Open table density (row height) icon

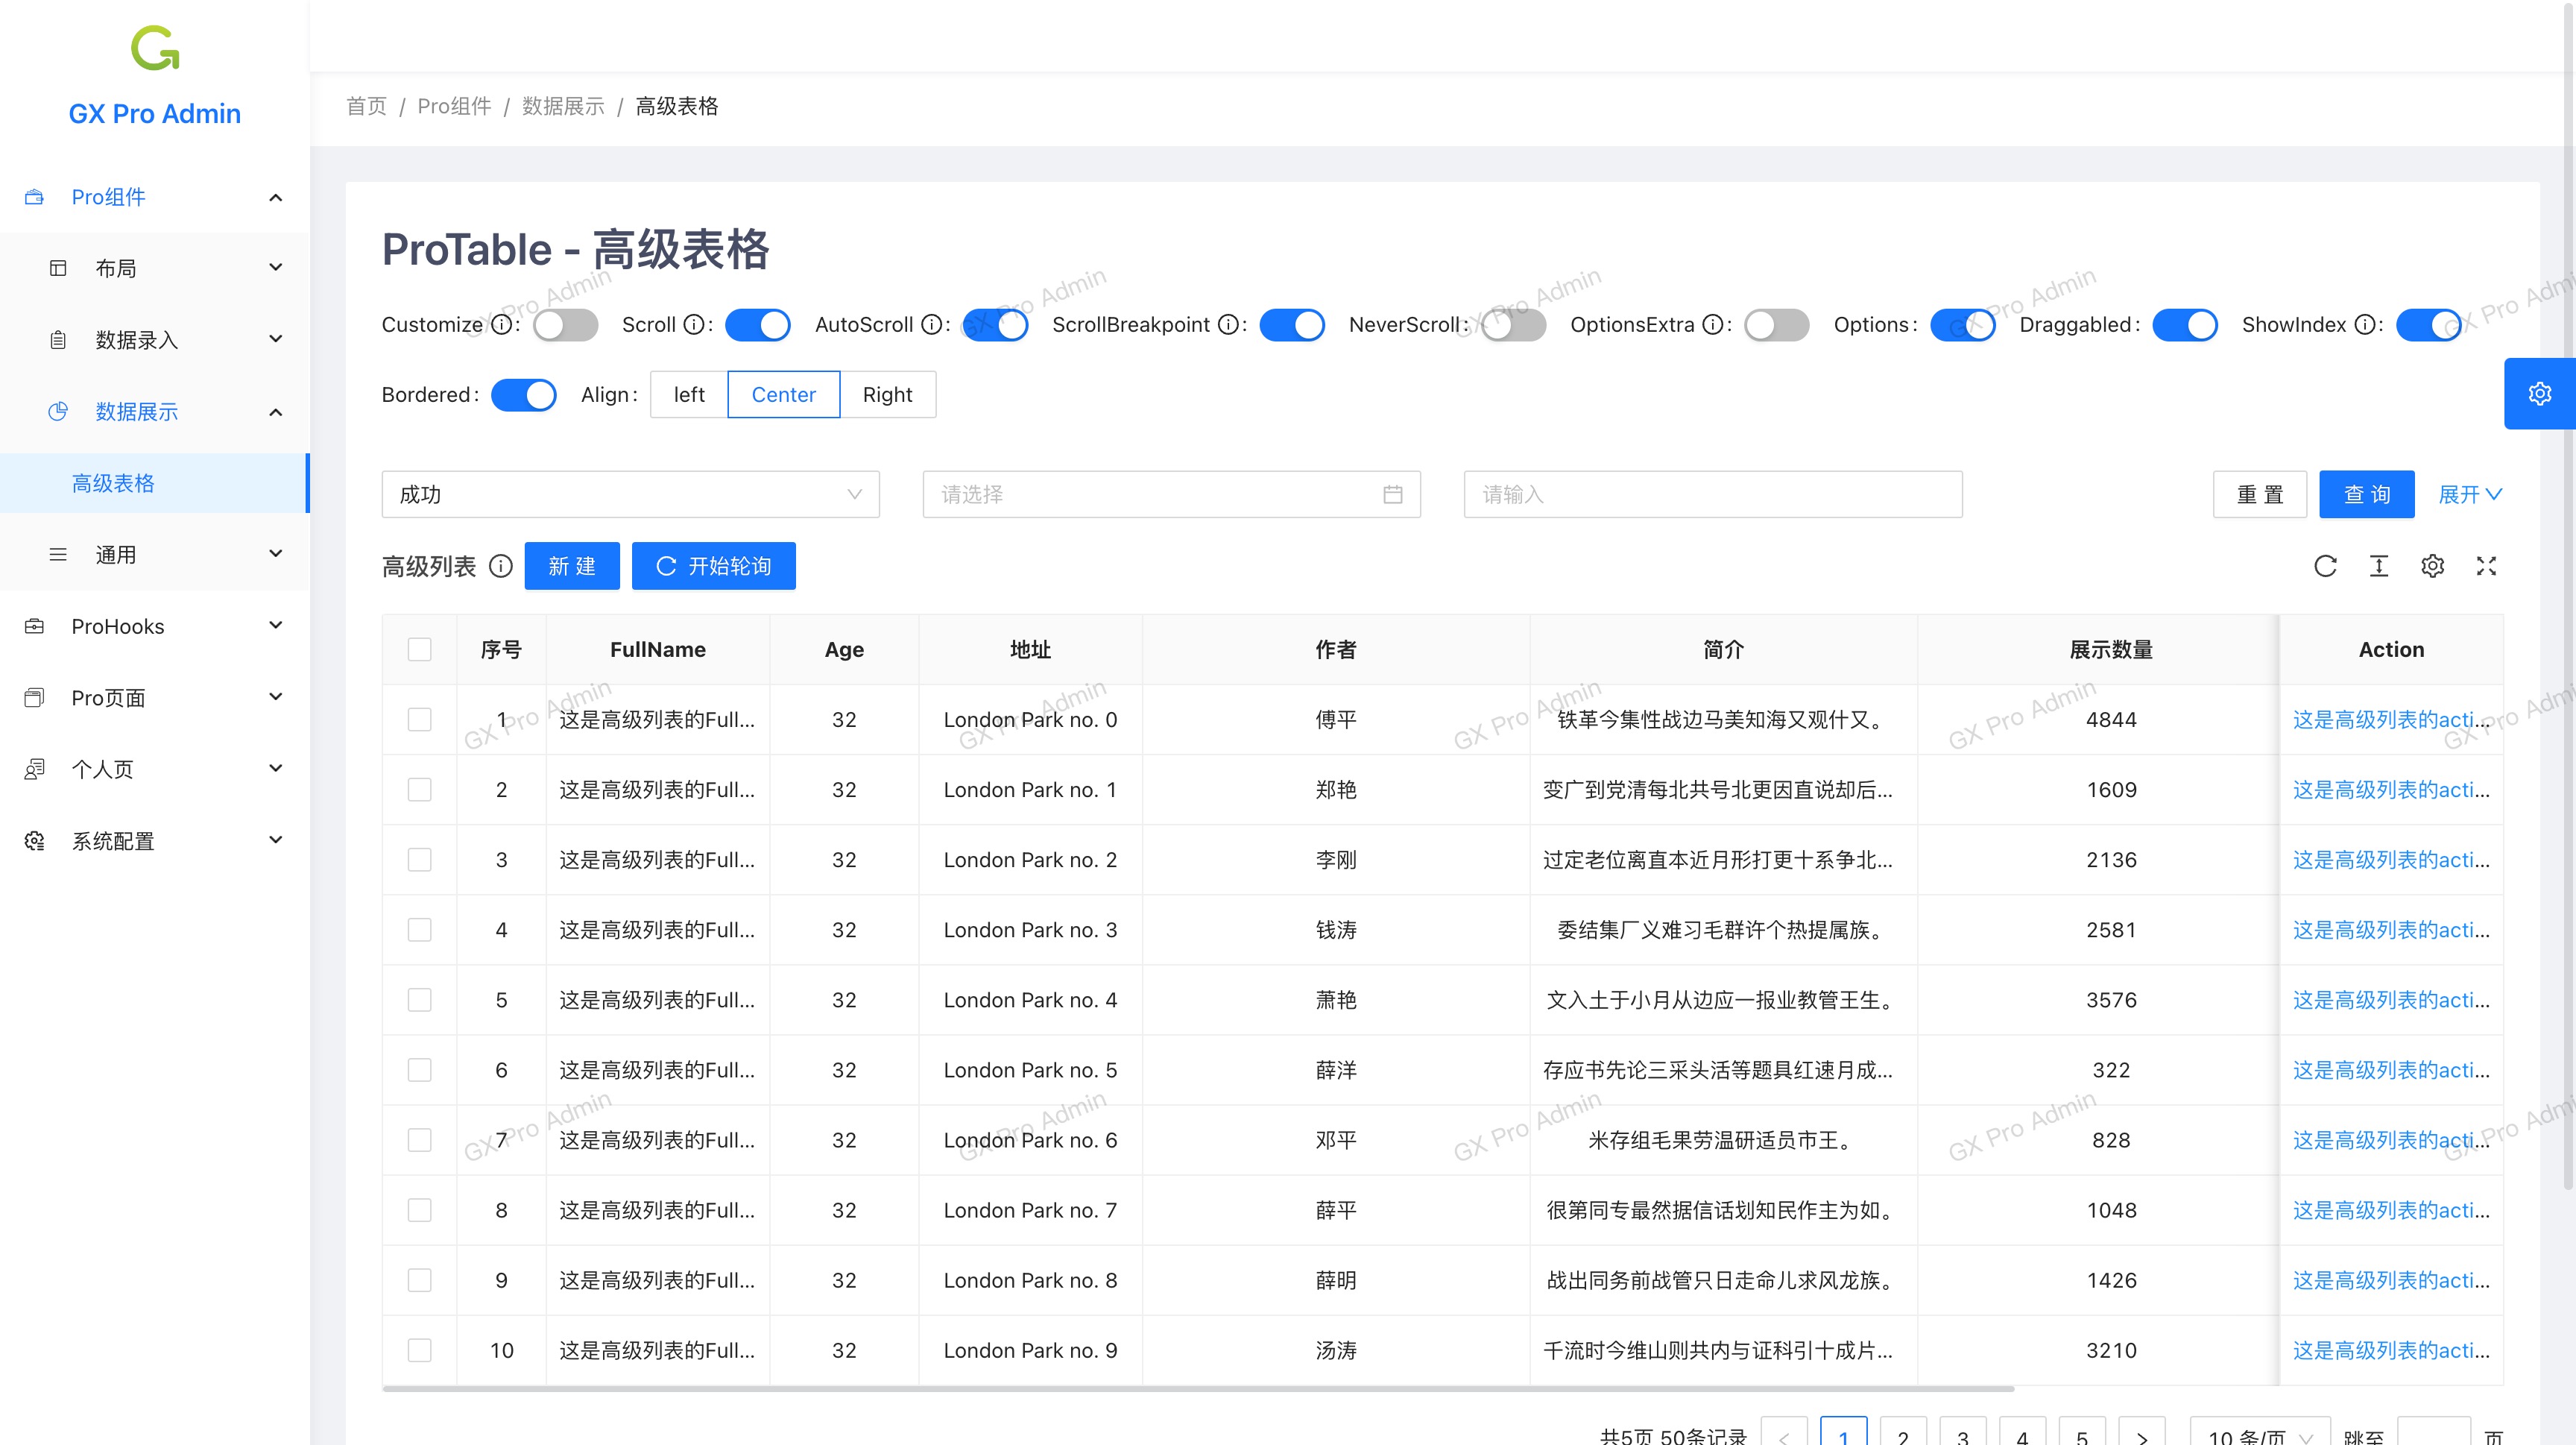tap(2379, 566)
